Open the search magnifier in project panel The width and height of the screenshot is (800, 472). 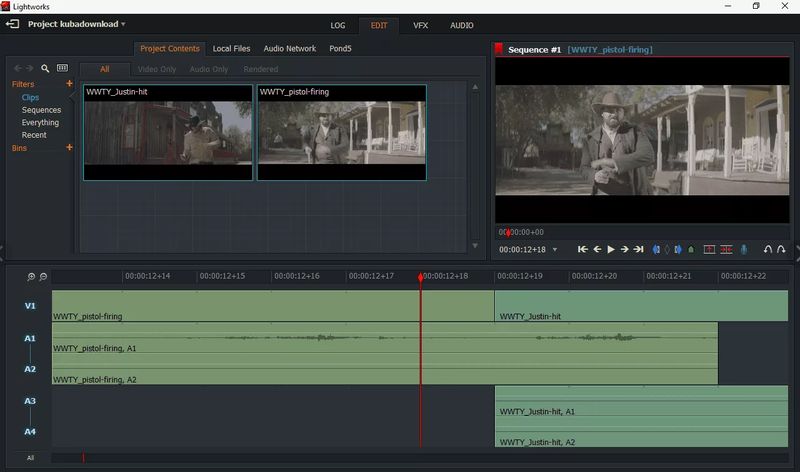click(x=45, y=69)
